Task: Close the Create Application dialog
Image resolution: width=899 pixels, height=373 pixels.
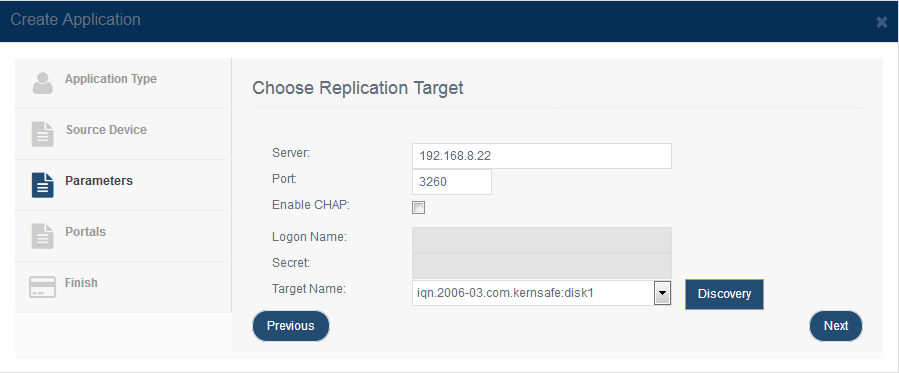Action: coord(881,22)
